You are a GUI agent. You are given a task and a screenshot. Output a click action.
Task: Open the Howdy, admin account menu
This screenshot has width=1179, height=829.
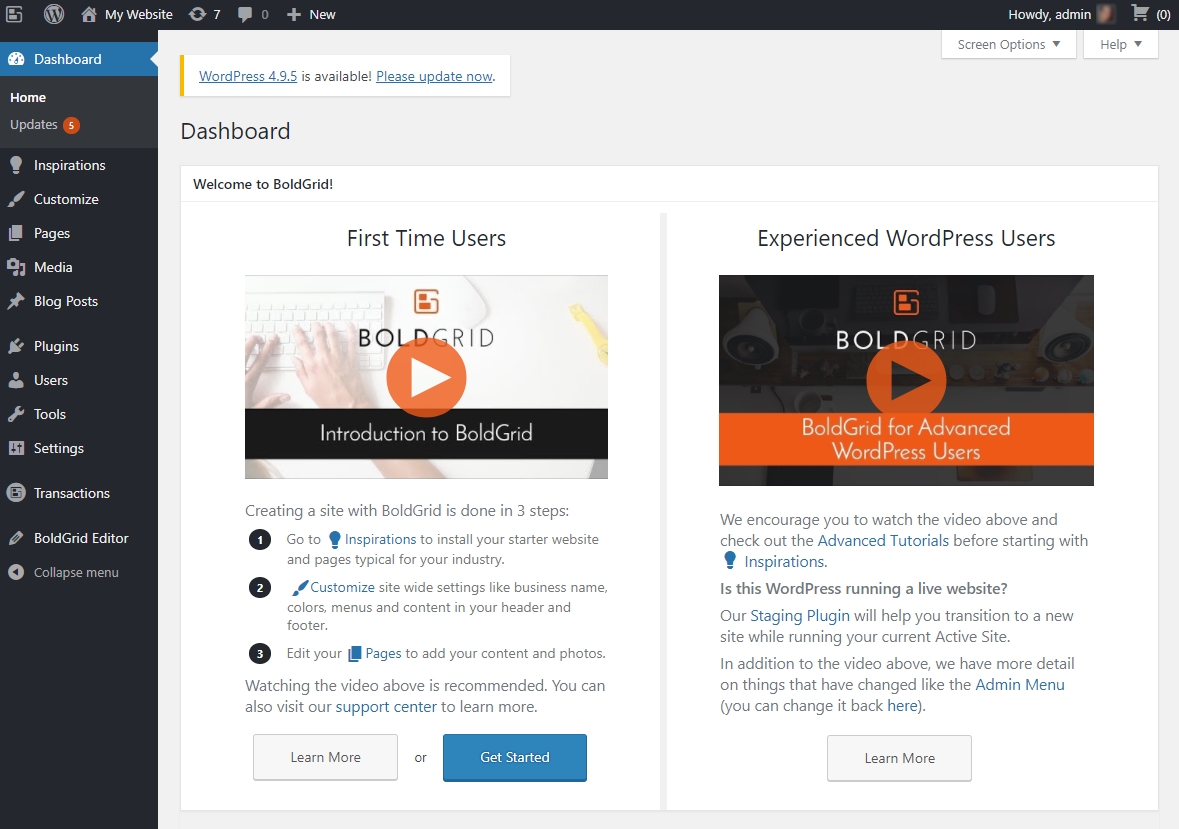pyautogui.click(x=1061, y=14)
